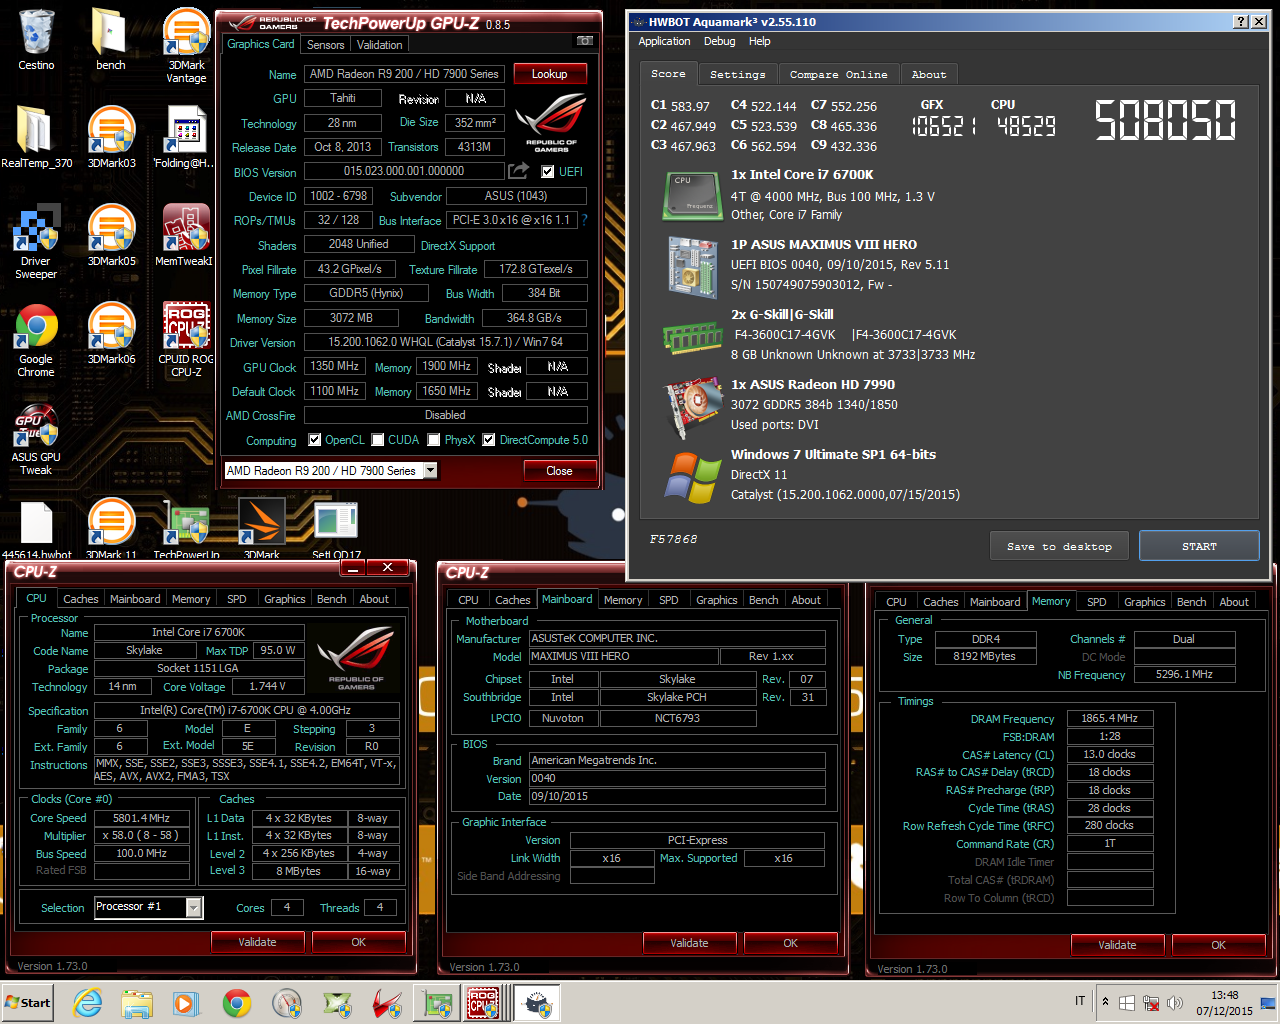Switch to the Settings tab in Aquamark
1280x1024 pixels.
pos(737,75)
